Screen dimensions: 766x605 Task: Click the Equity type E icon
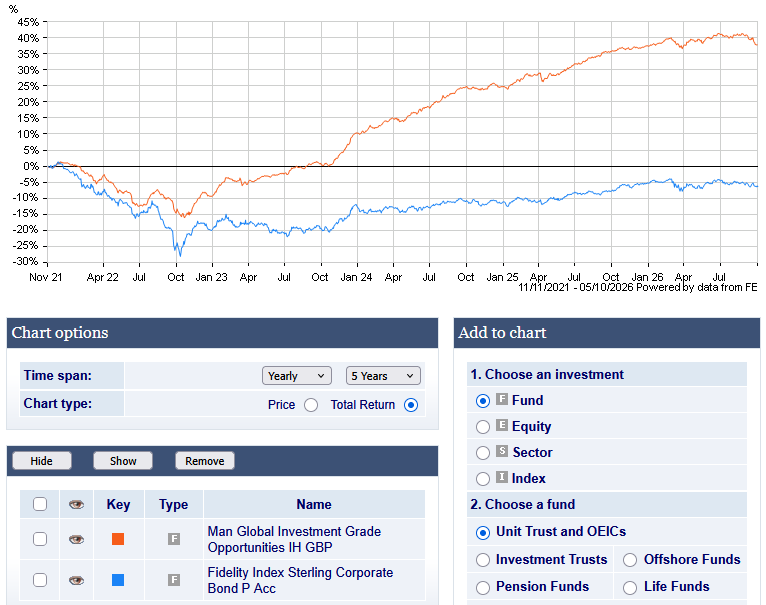(x=502, y=425)
